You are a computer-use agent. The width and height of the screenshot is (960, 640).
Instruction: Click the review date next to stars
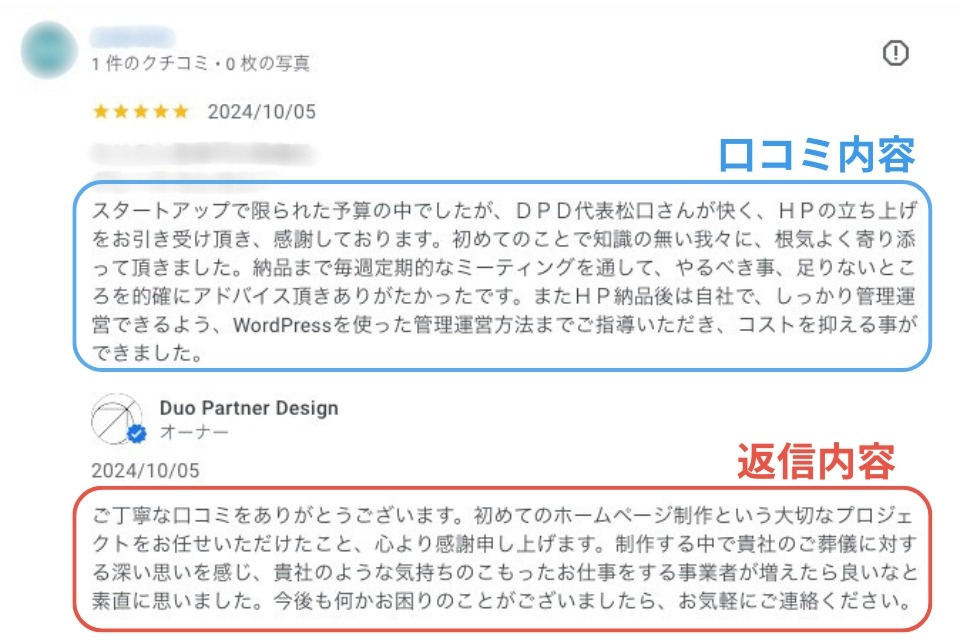[261, 112]
